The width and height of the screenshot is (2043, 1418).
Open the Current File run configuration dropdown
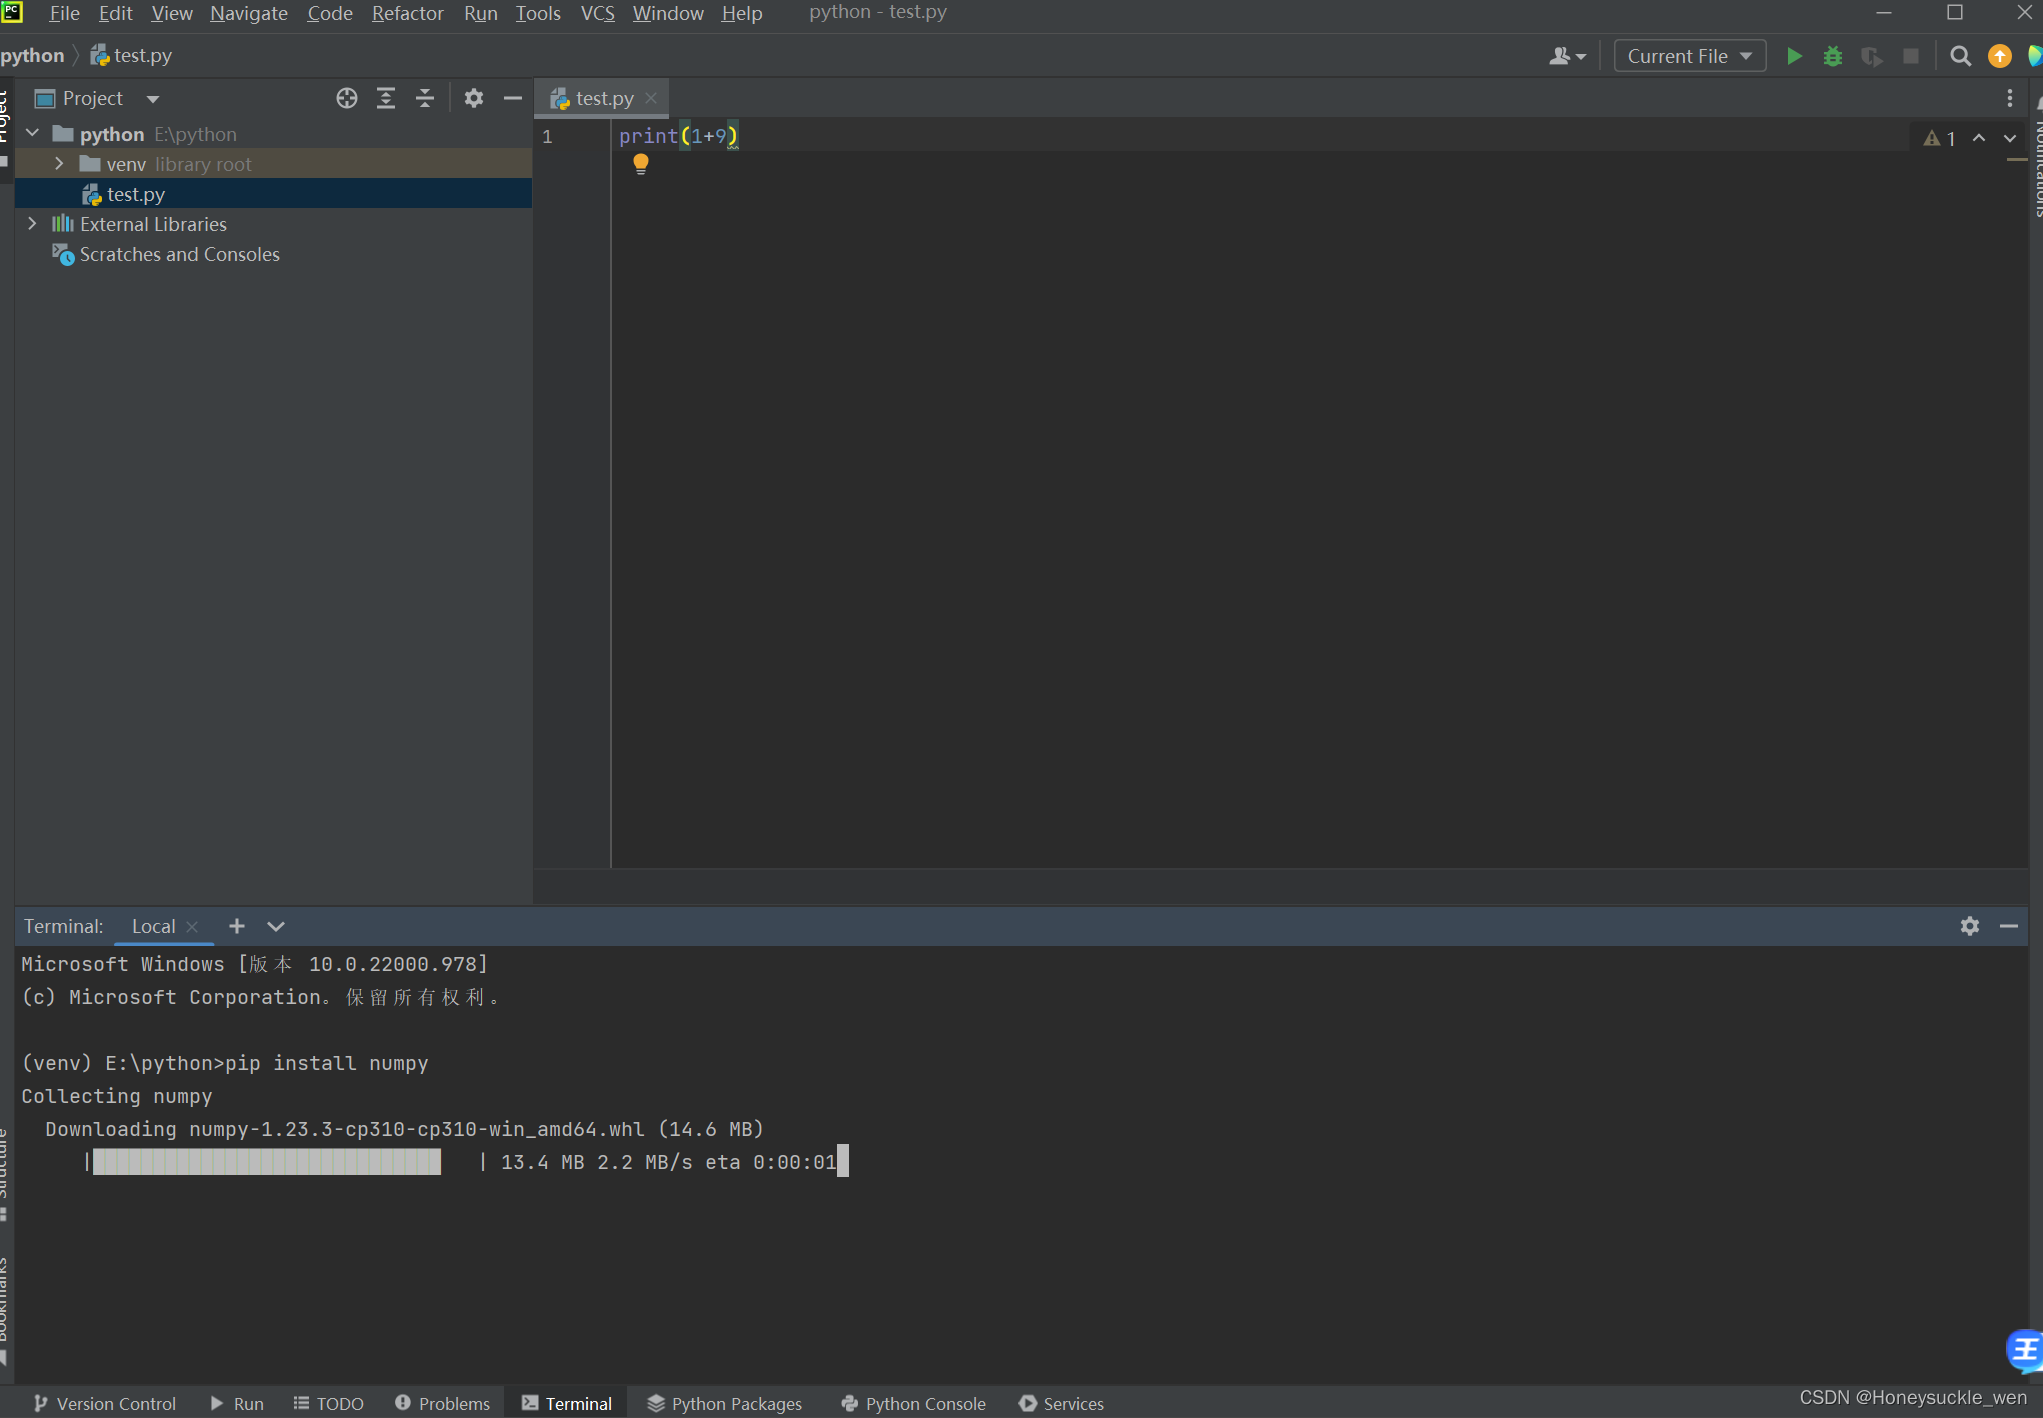click(x=1688, y=55)
